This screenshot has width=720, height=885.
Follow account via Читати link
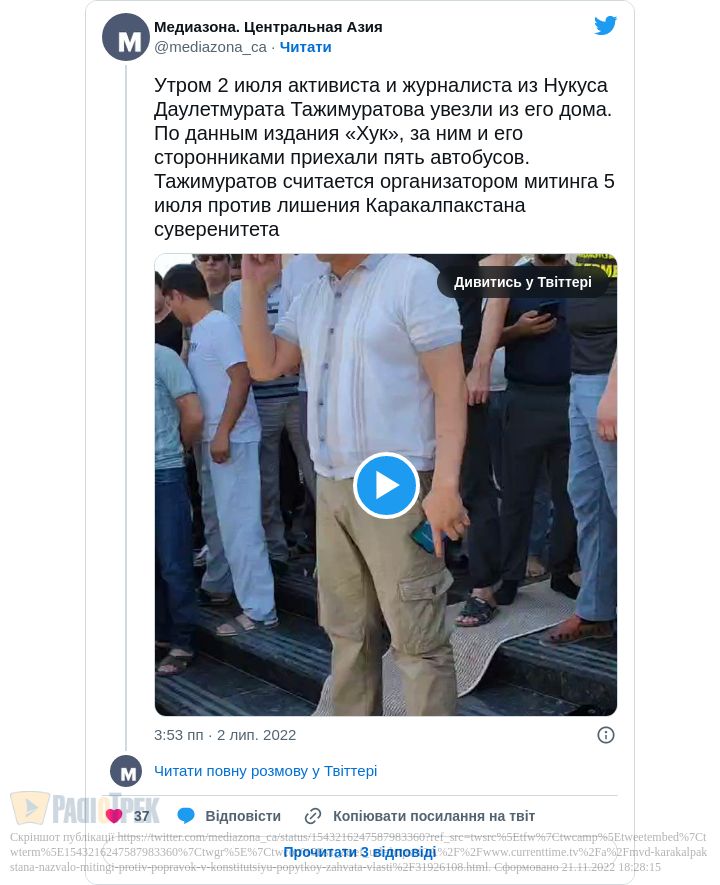[305, 47]
